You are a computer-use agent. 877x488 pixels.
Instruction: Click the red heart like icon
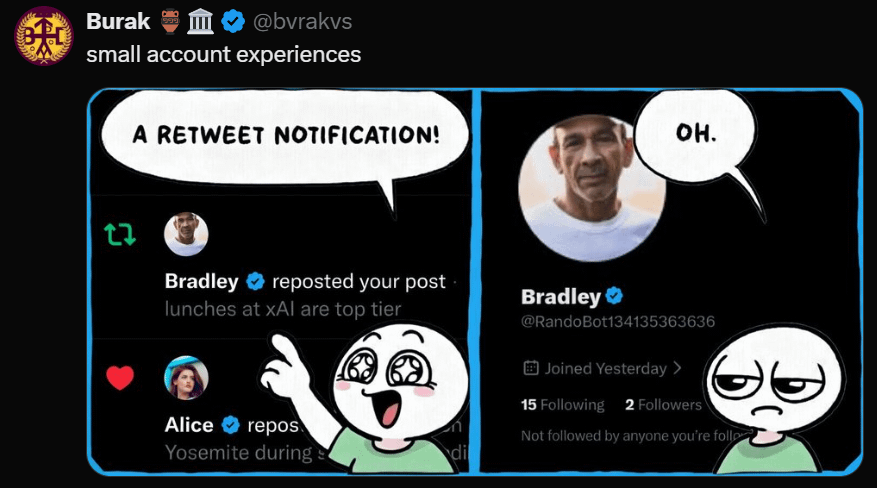click(120, 378)
